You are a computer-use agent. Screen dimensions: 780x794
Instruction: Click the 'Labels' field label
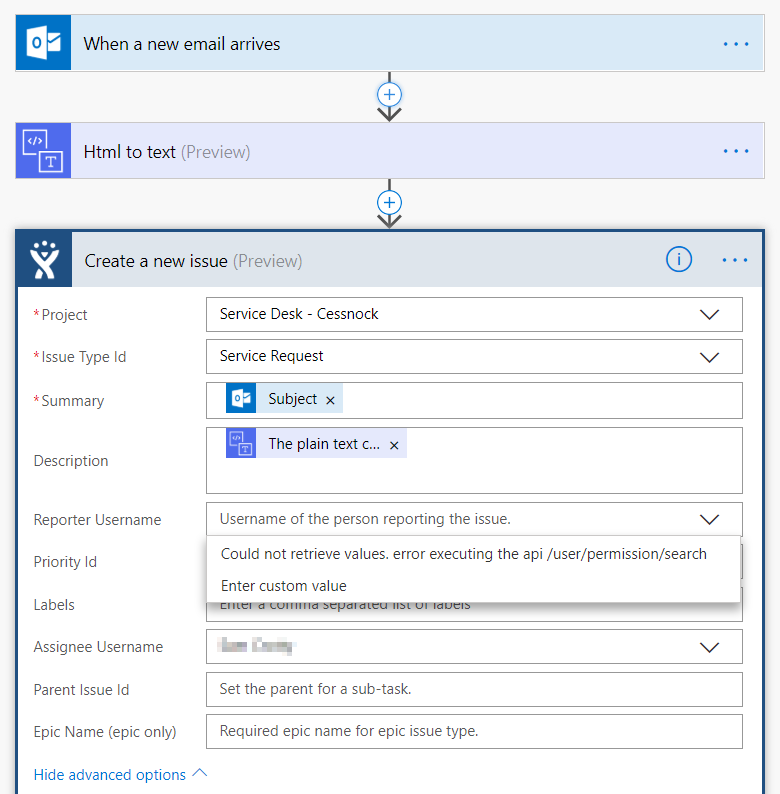pyautogui.click(x=54, y=605)
